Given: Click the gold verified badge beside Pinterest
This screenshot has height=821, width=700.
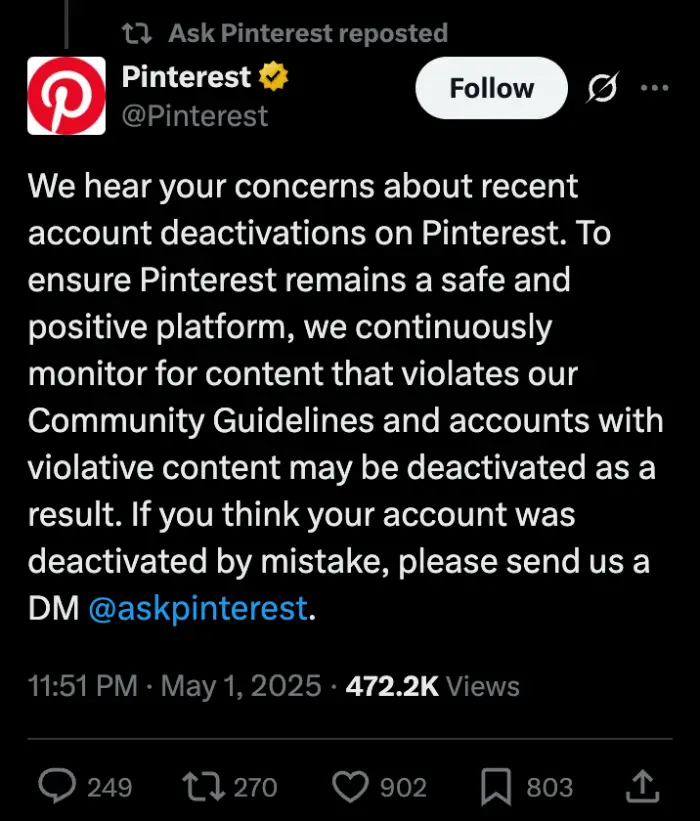Looking at the screenshot, I should point(272,74).
